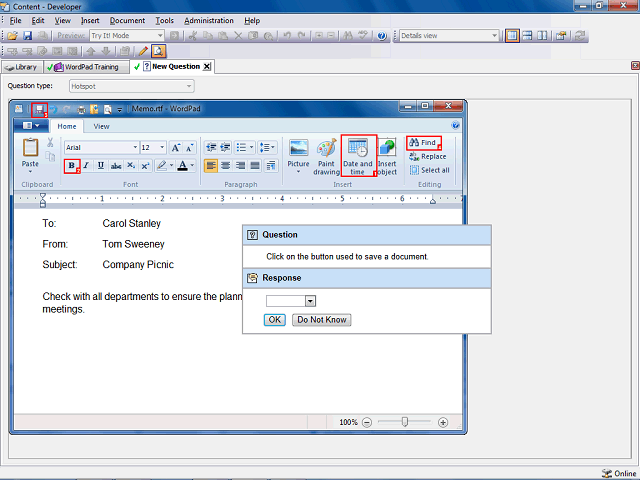Image resolution: width=640 pixels, height=480 pixels.
Task: Click the WordPad print preview magnifier icon
Action: [x=107, y=109]
